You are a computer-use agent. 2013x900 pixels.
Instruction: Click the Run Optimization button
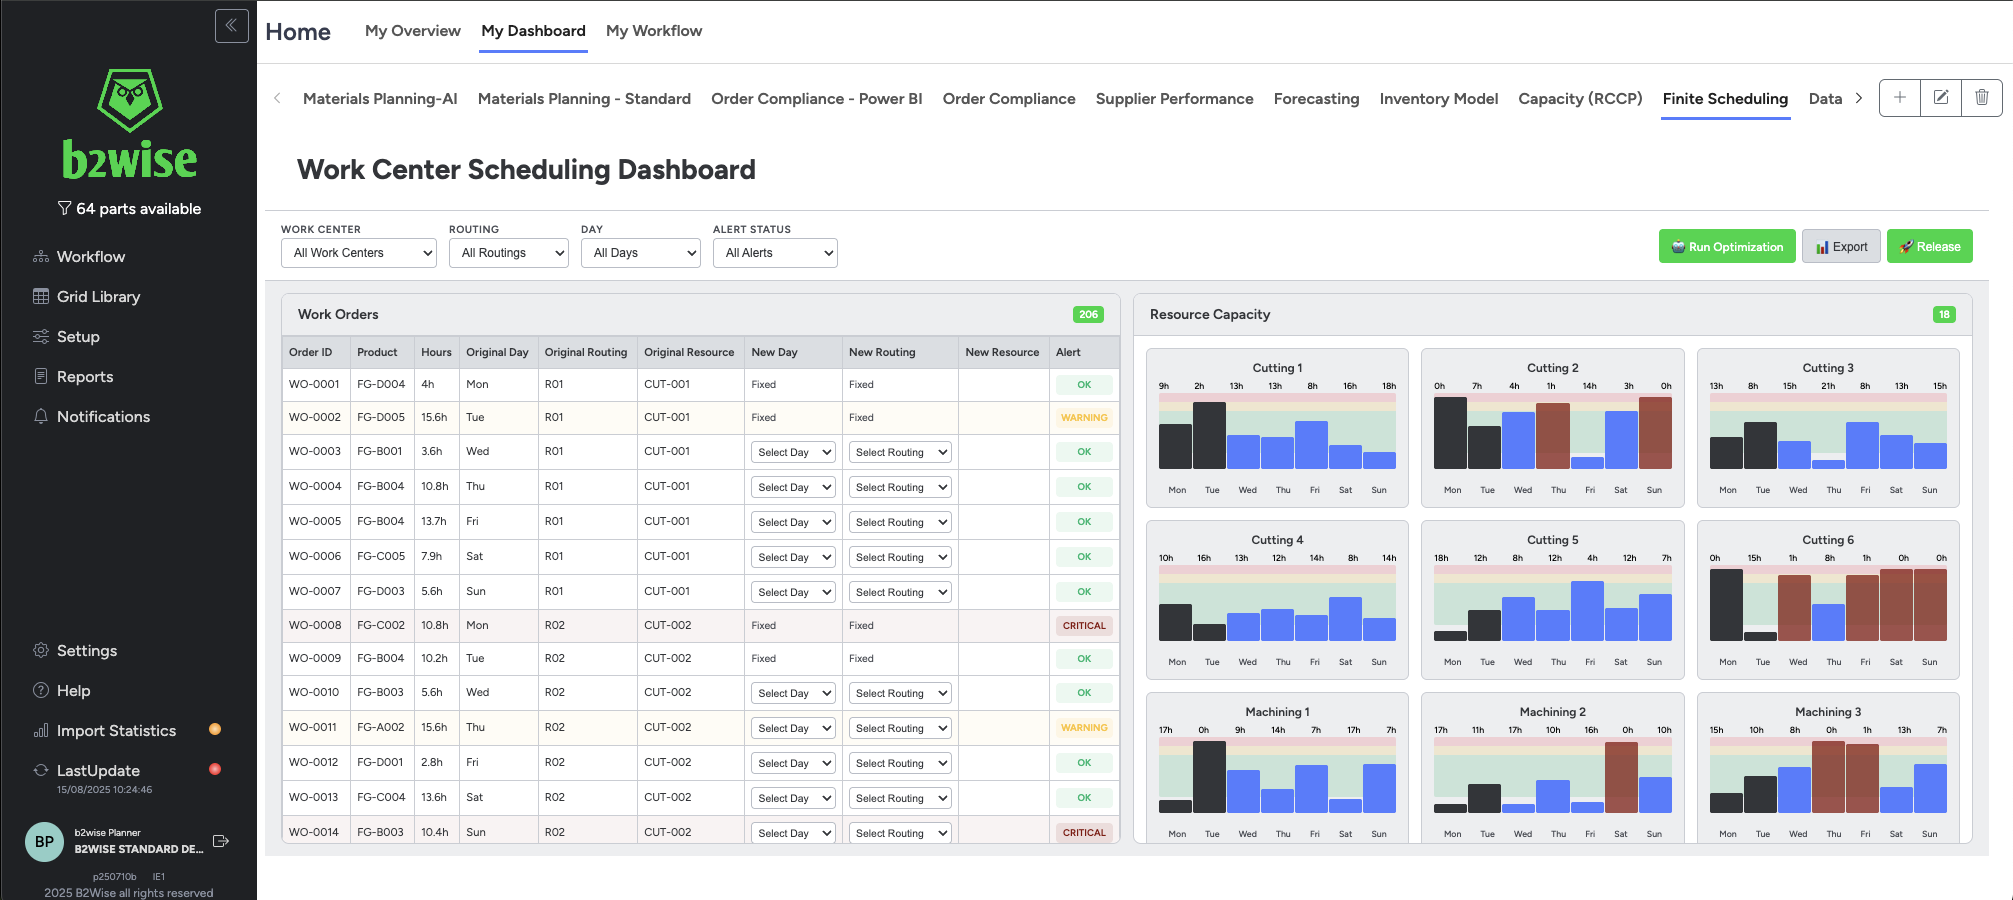pyautogui.click(x=1726, y=247)
